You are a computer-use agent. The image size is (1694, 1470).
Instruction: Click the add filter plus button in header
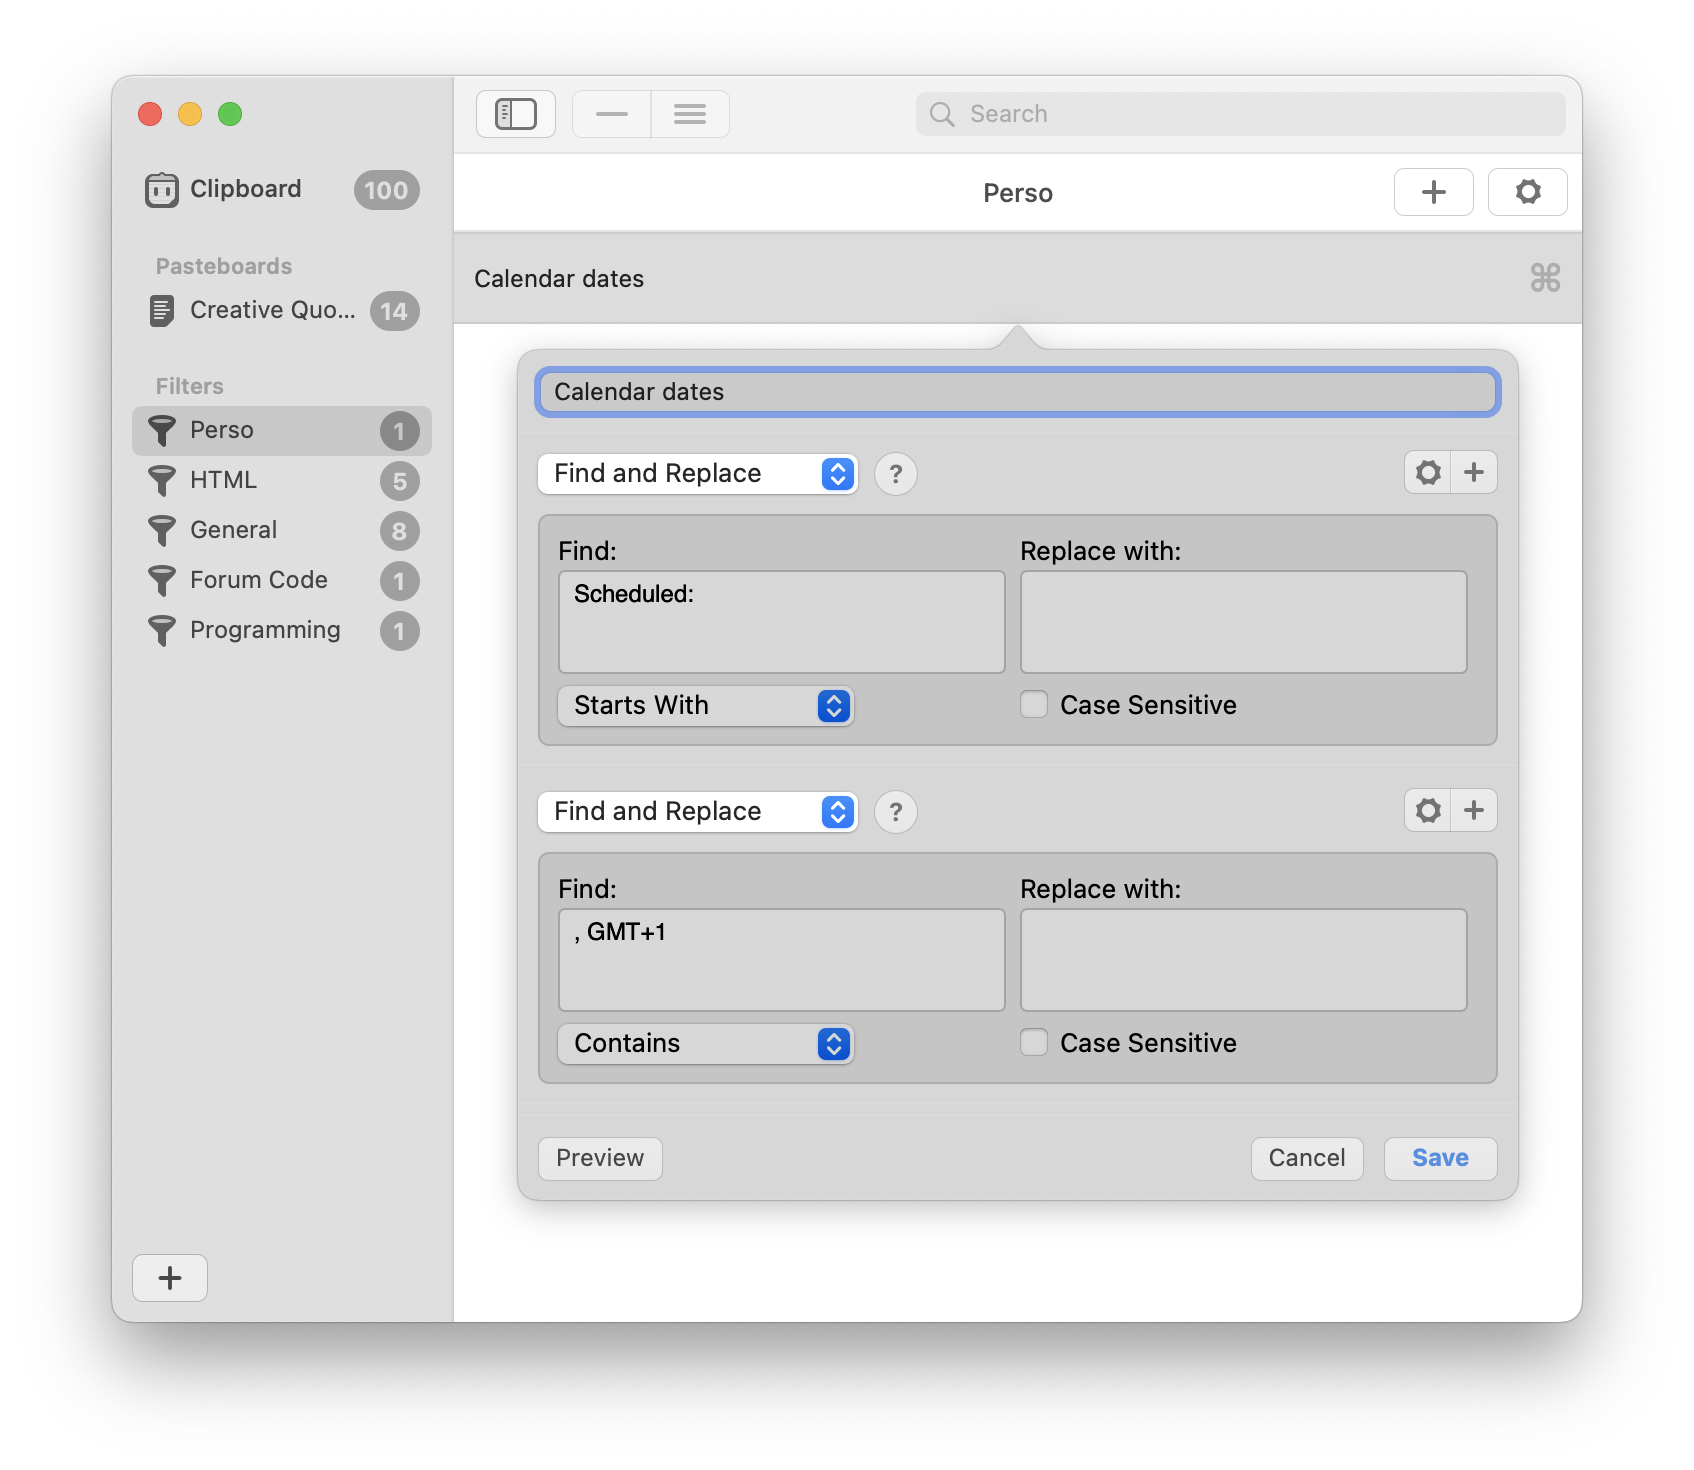pyautogui.click(x=1433, y=192)
